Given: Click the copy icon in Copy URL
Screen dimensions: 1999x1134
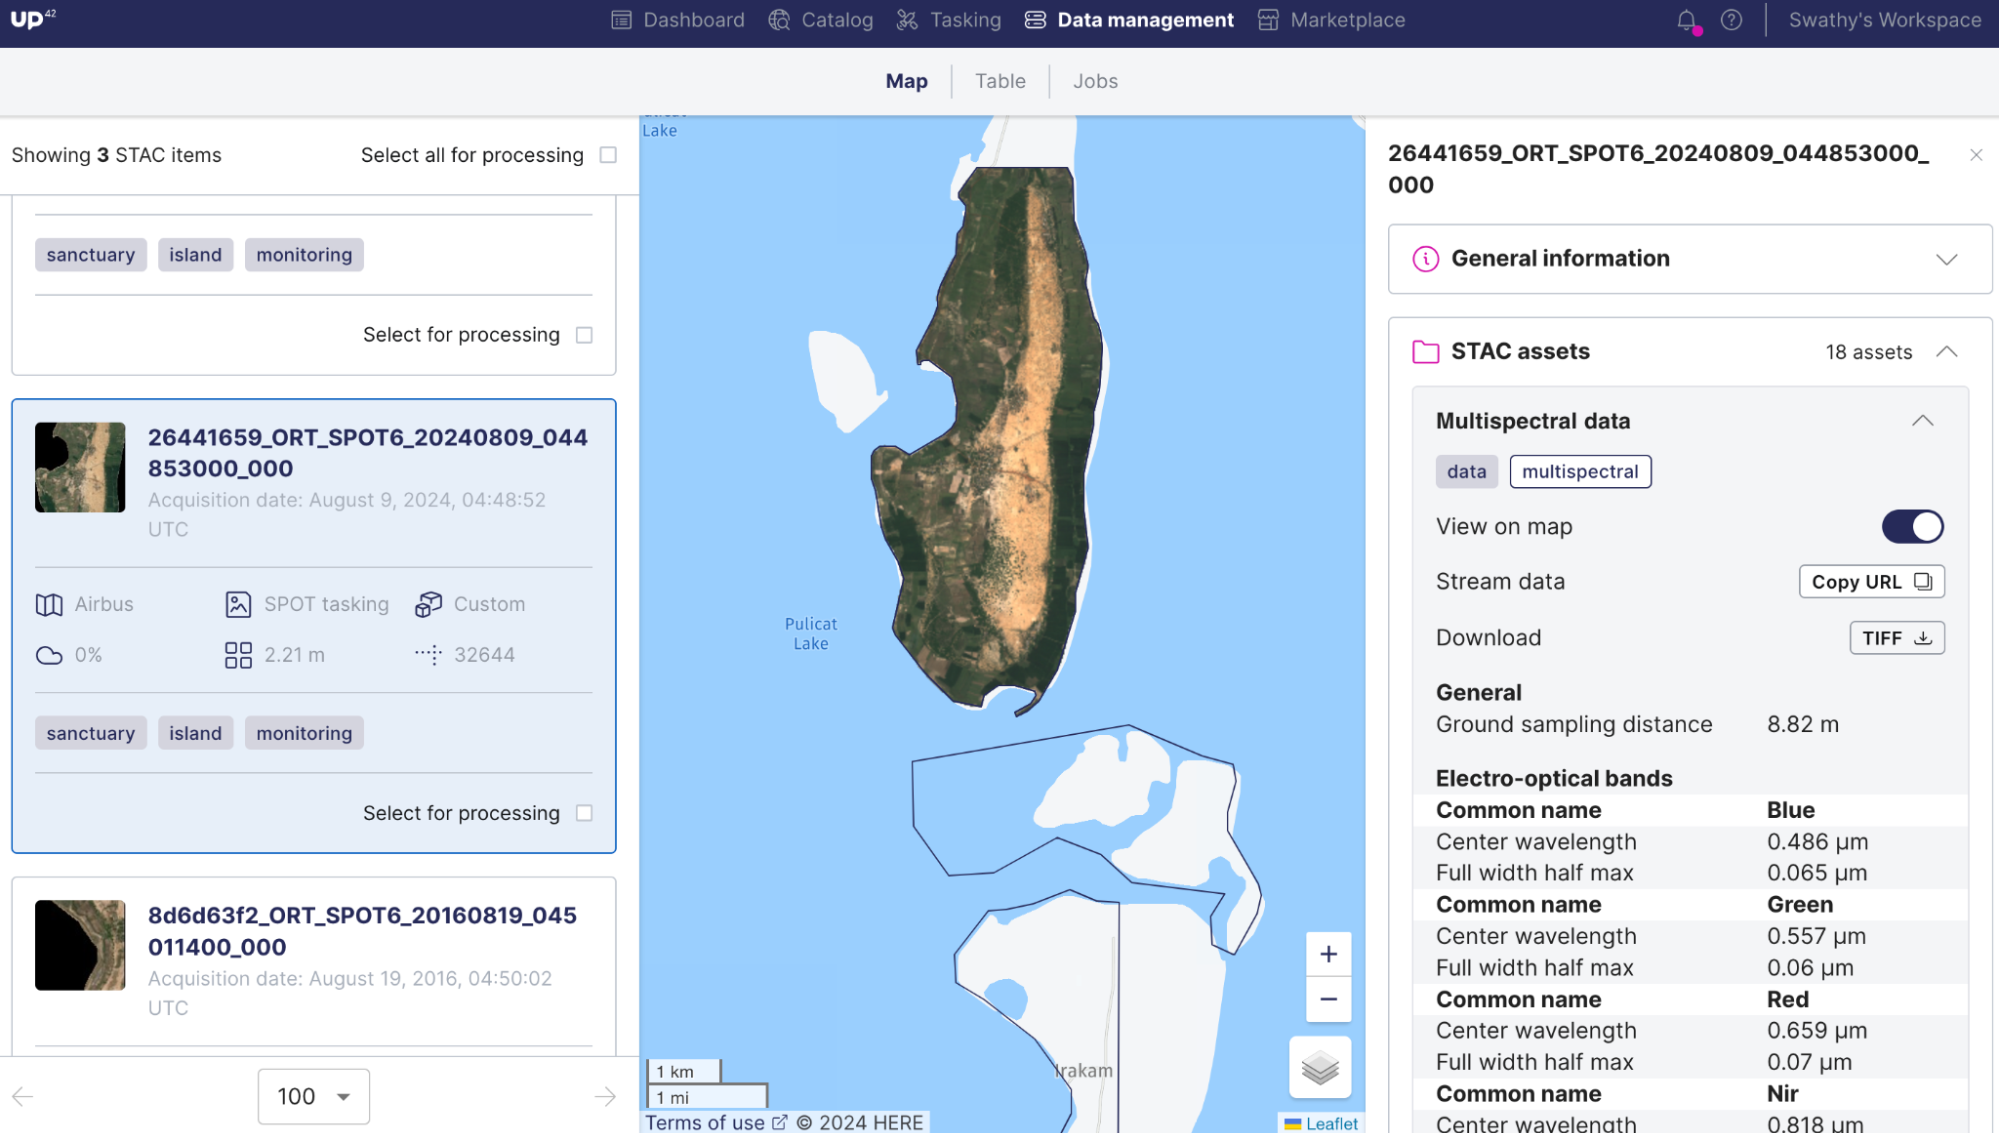Looking at the screenshot, I should [1923, 582].
